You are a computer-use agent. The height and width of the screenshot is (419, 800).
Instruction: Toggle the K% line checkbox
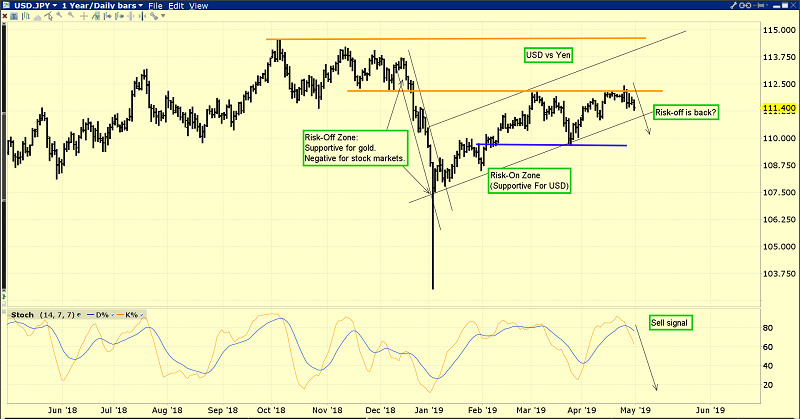[x=142, y=315]
